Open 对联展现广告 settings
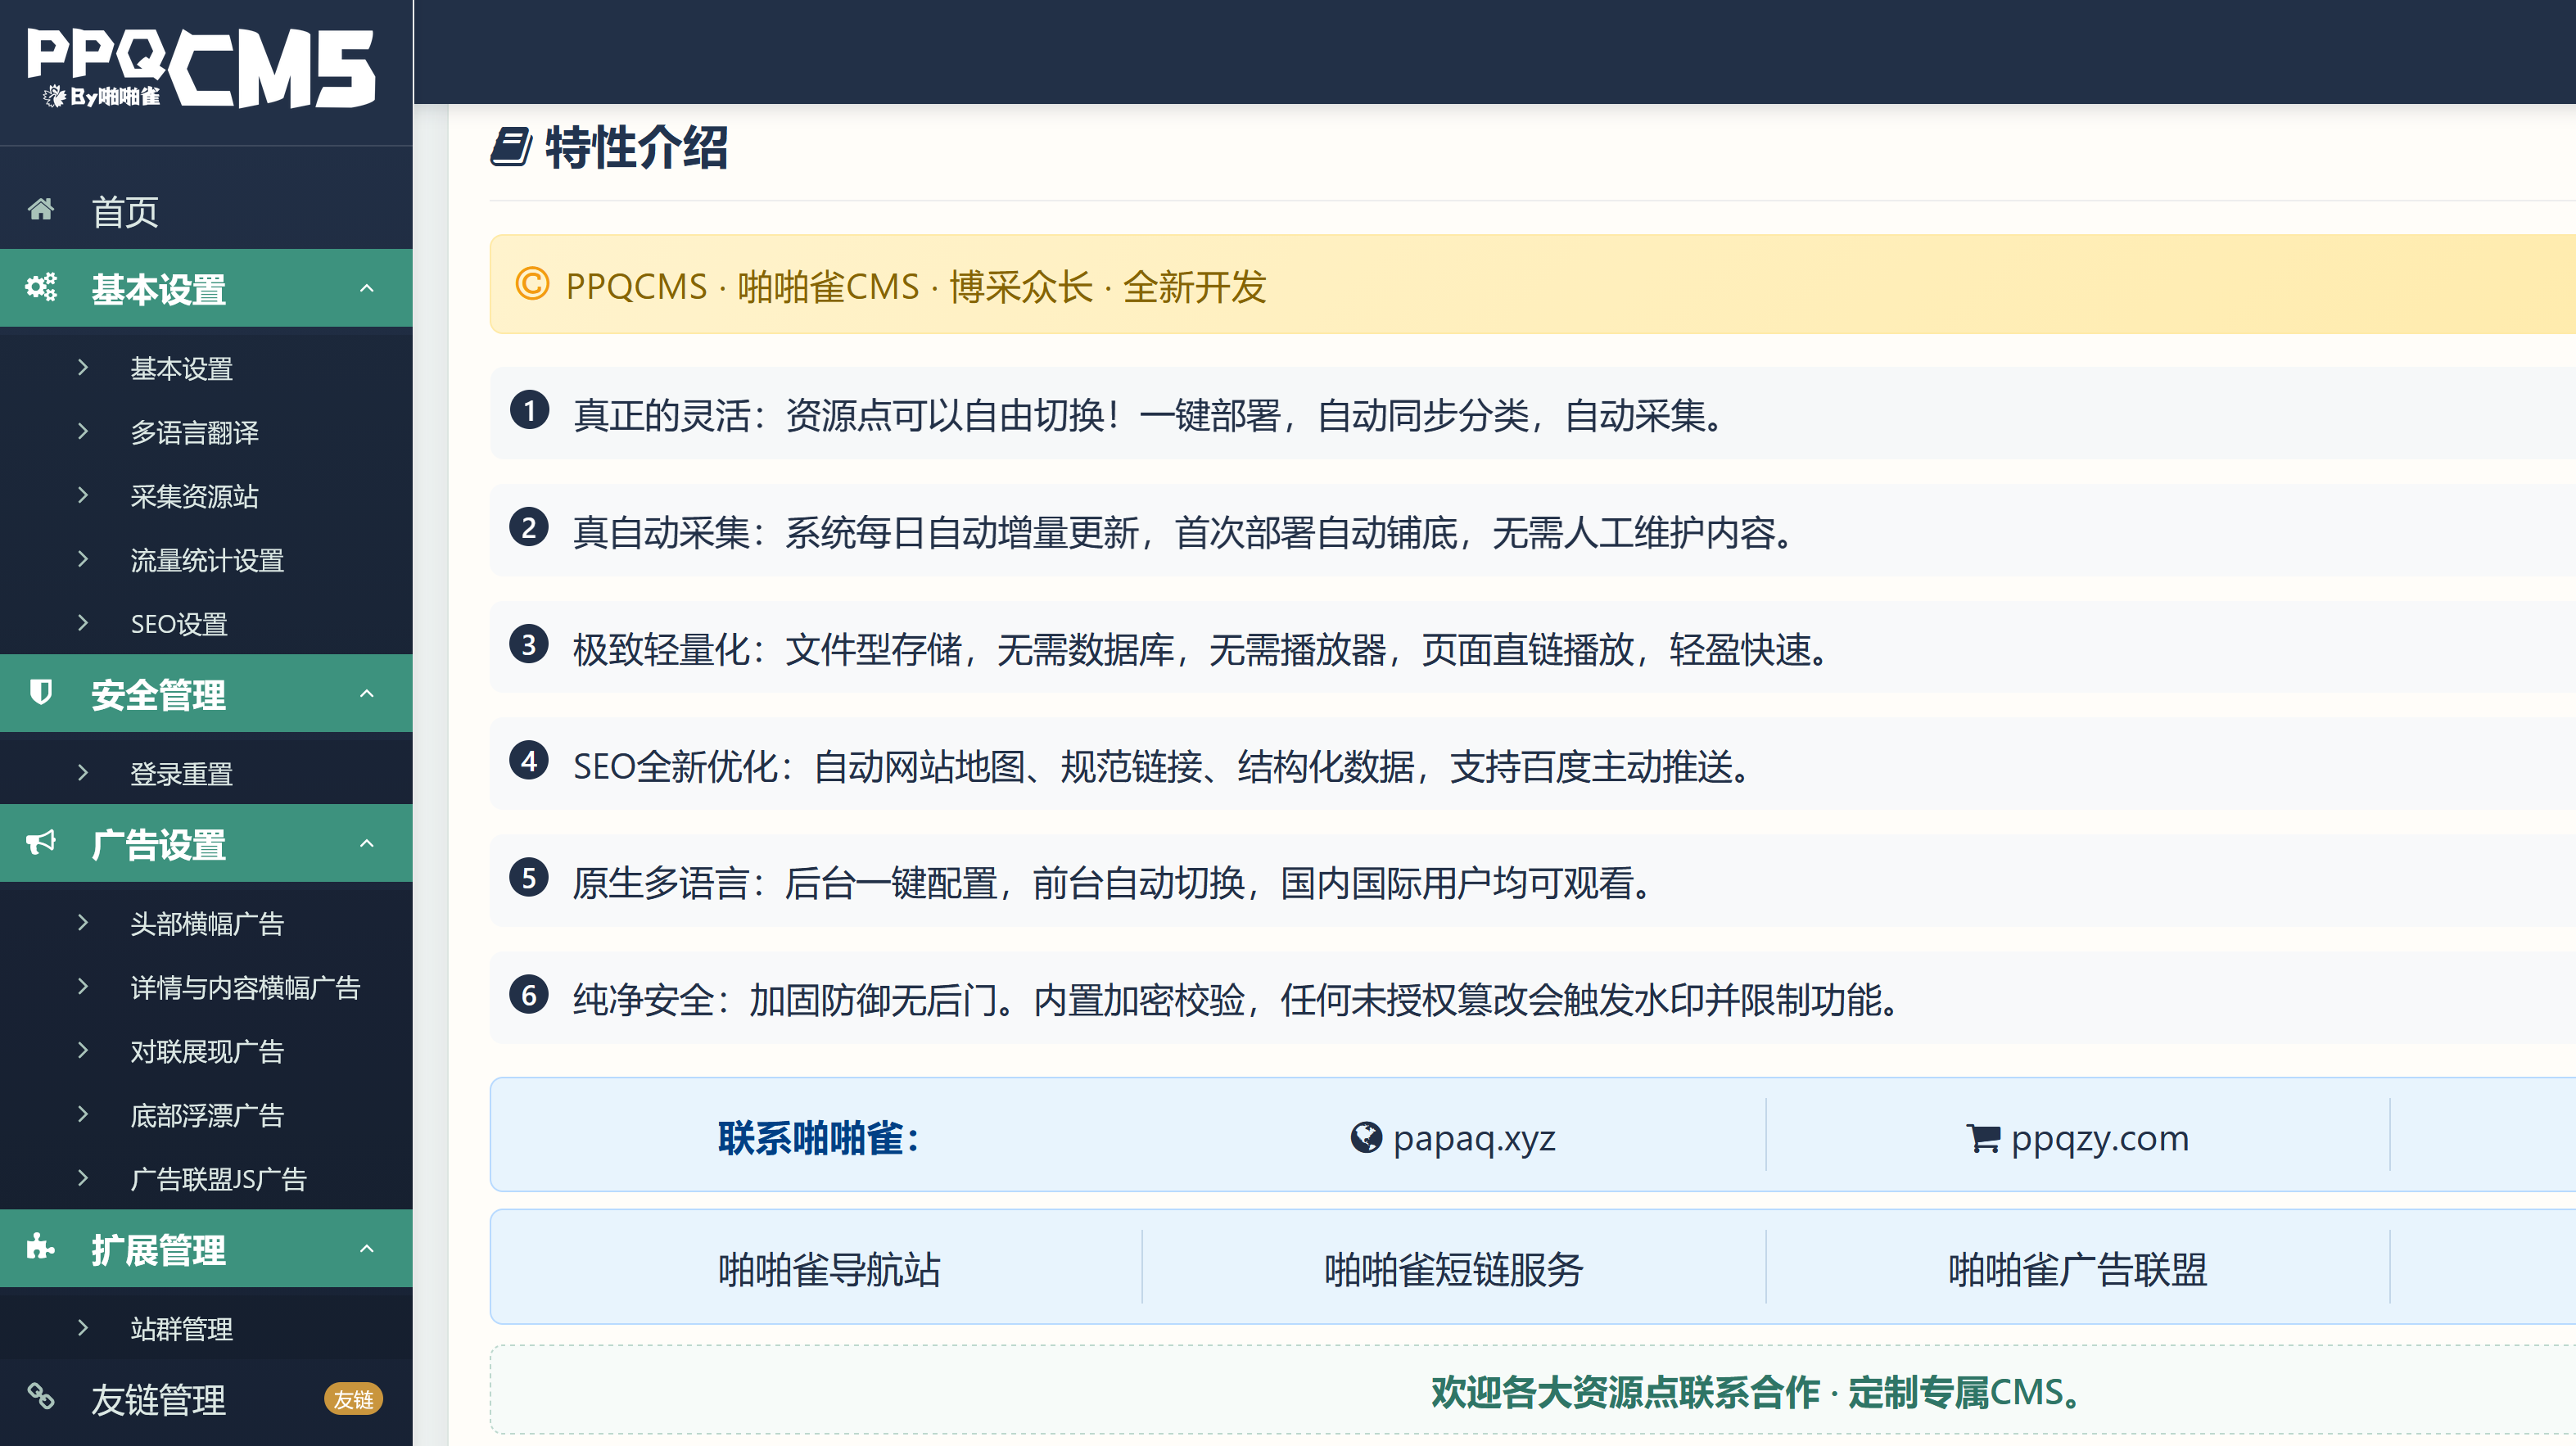This screenshot has width=2576, height=1446. pos(206,1051)
